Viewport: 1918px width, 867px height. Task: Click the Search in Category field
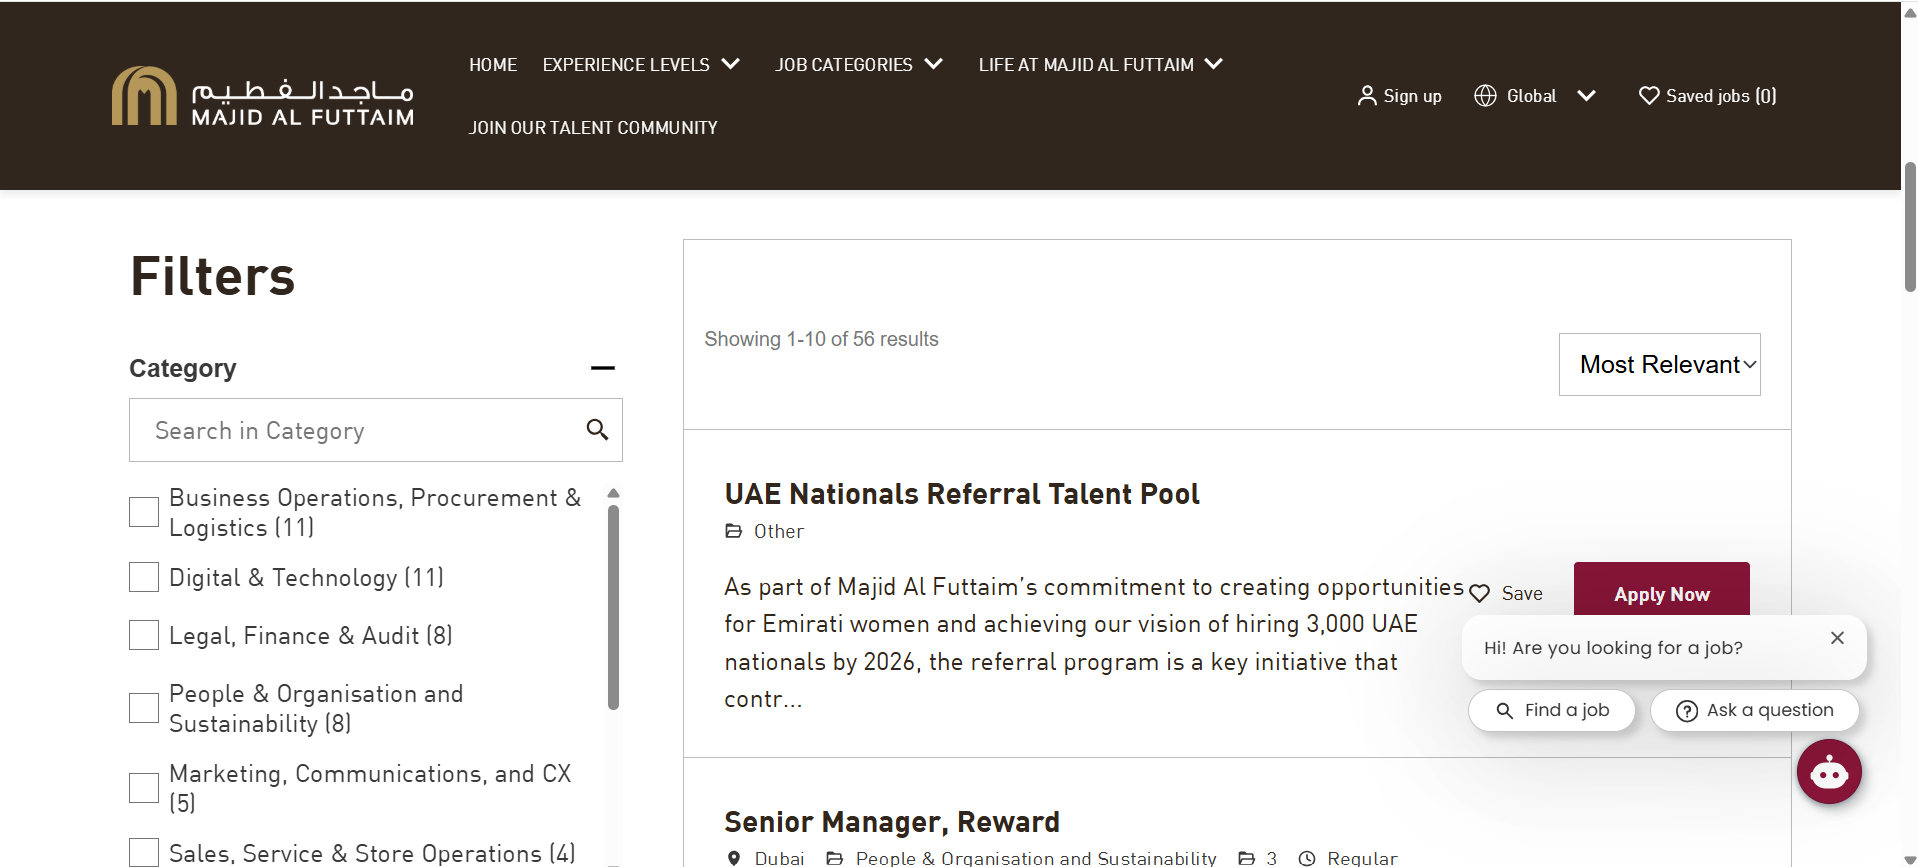(376, 430)
